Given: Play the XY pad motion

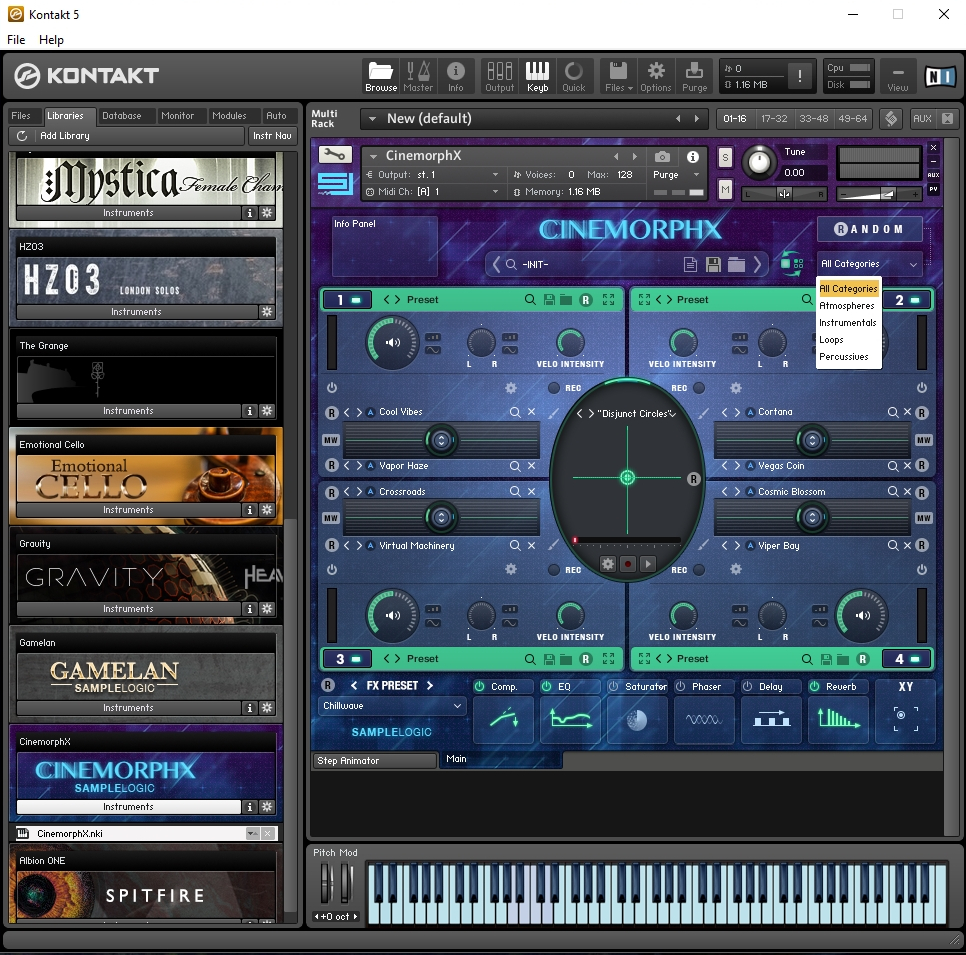Looking at the screenshot, I should tap(647, 564).
